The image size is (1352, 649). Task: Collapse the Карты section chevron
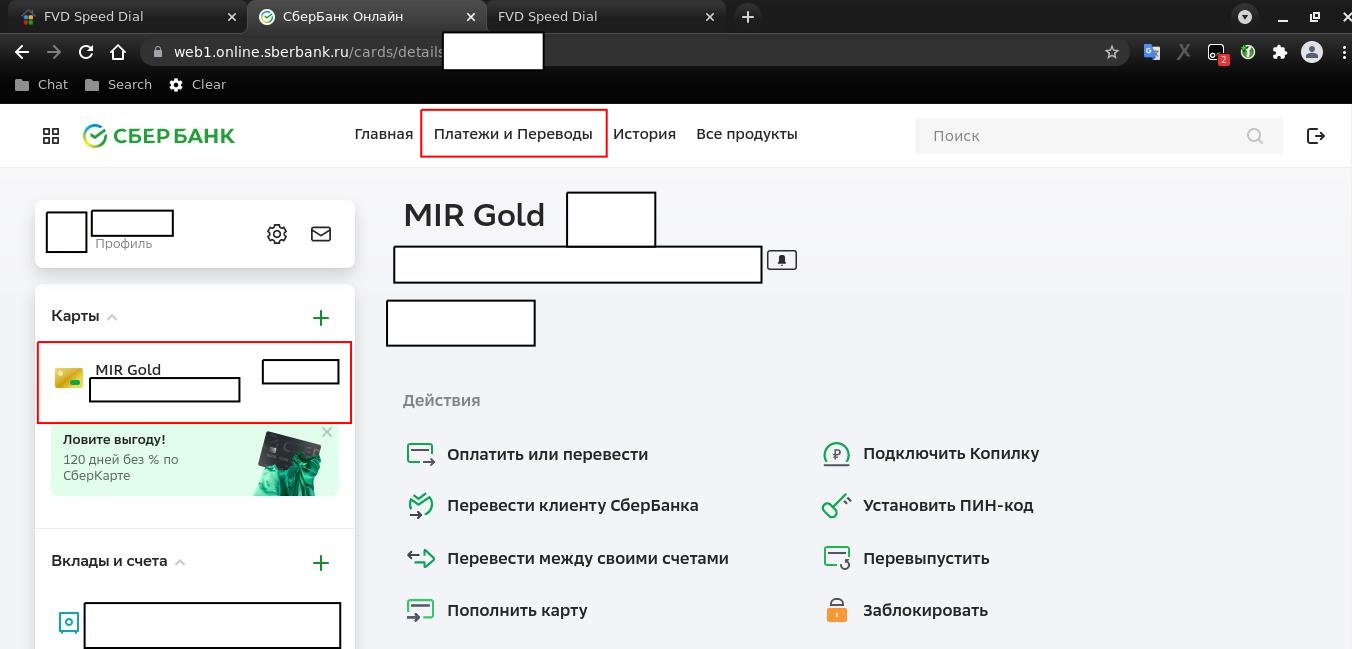[x=110, y=316]
